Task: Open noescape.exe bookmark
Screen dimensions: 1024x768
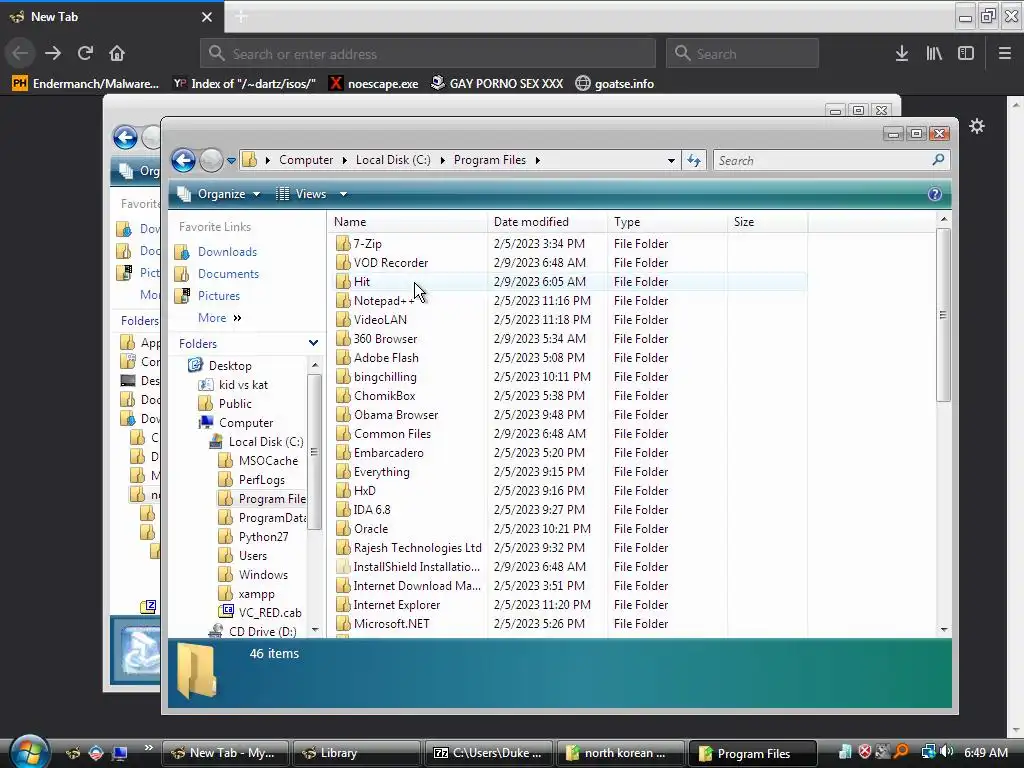Action: pyautogui.click(x=374, y=84)
